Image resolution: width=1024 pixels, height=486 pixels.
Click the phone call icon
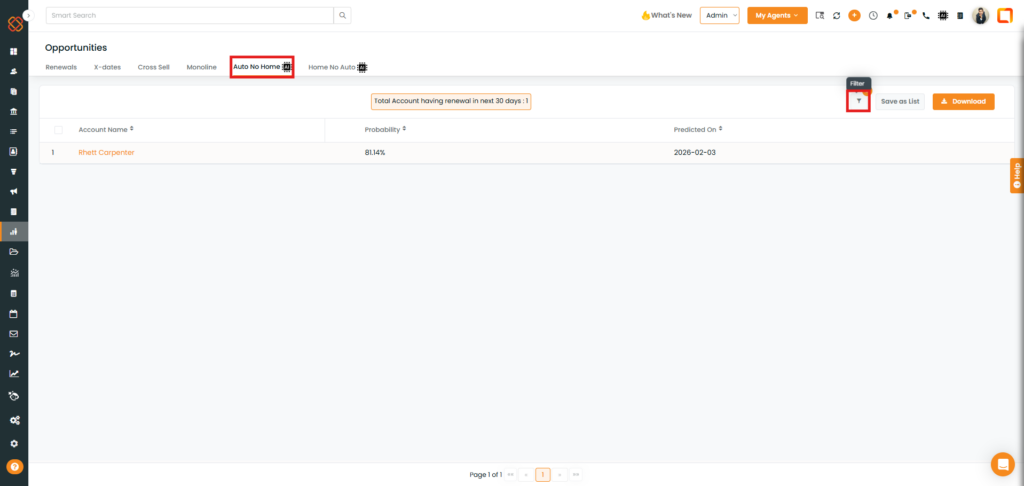point(925,16)
